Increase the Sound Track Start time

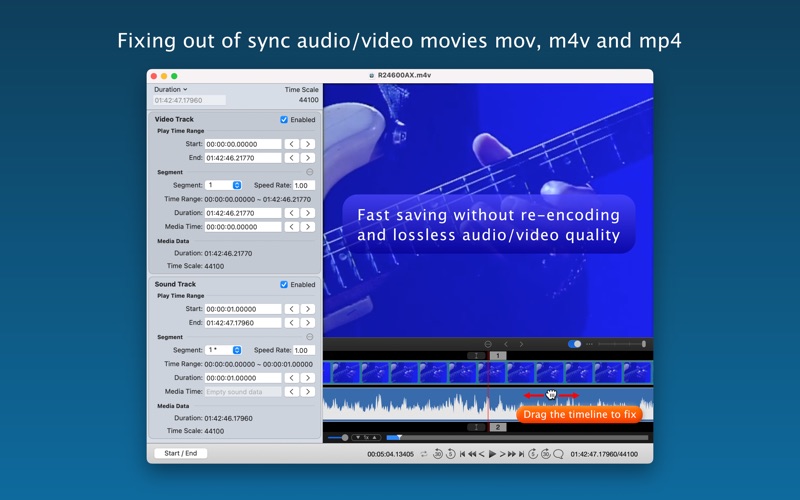308,309
